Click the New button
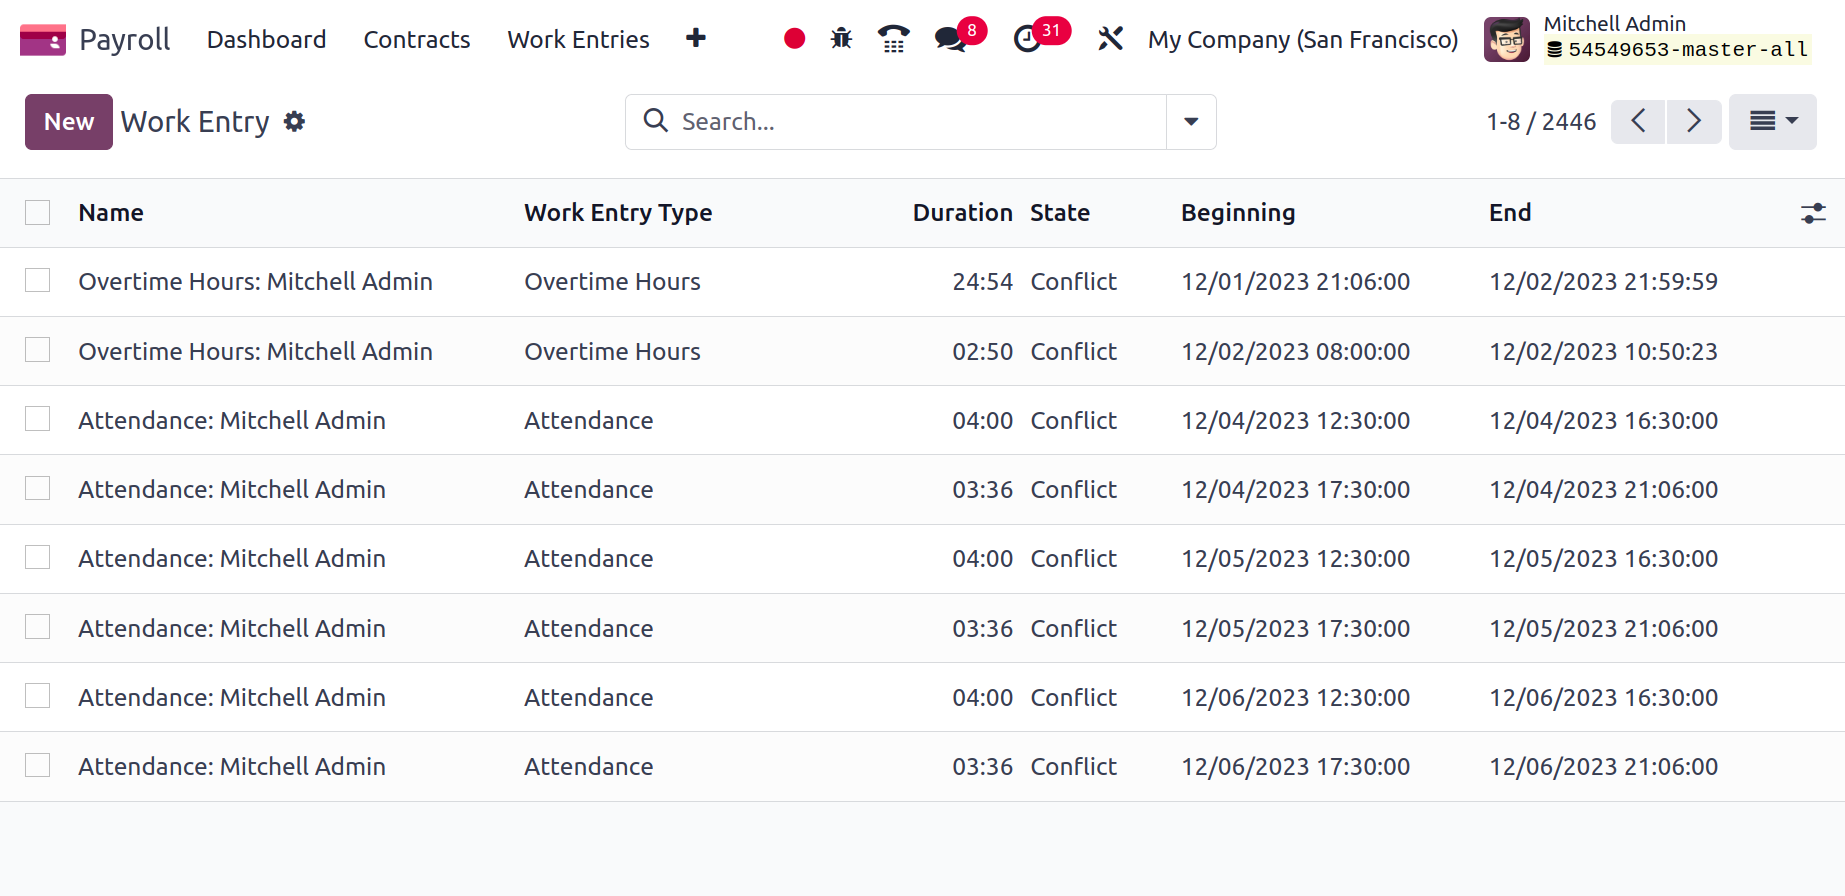Screen dimensions: 1845x896 (x=69, y=122)
